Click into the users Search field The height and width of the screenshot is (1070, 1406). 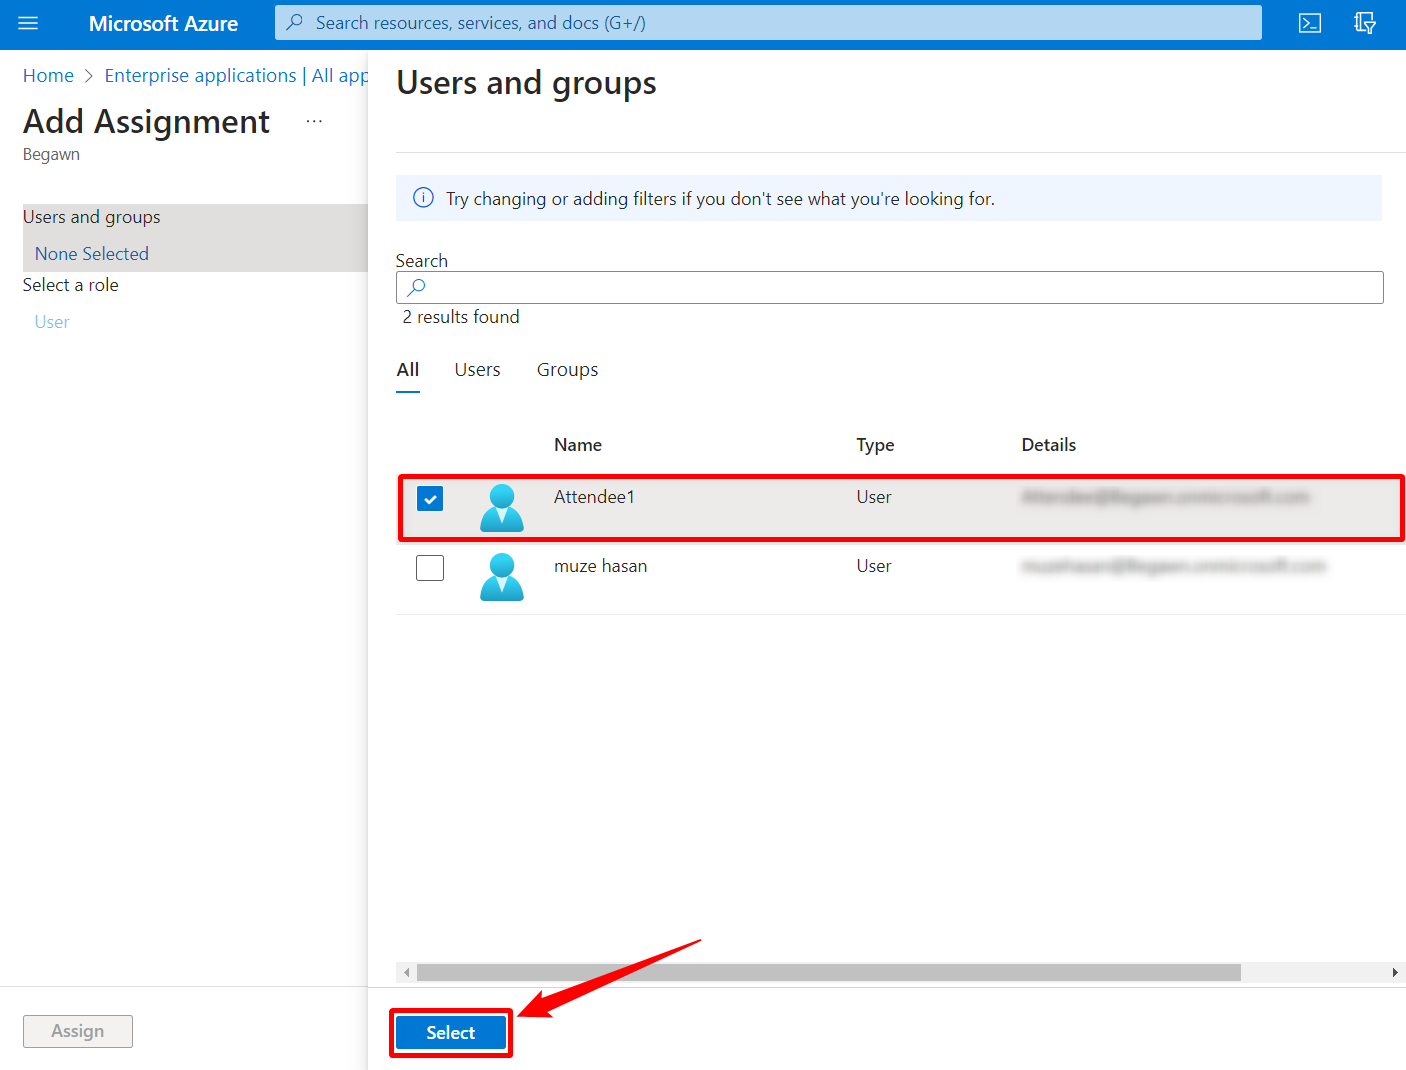pyautogui.click(x=890, y=288)
